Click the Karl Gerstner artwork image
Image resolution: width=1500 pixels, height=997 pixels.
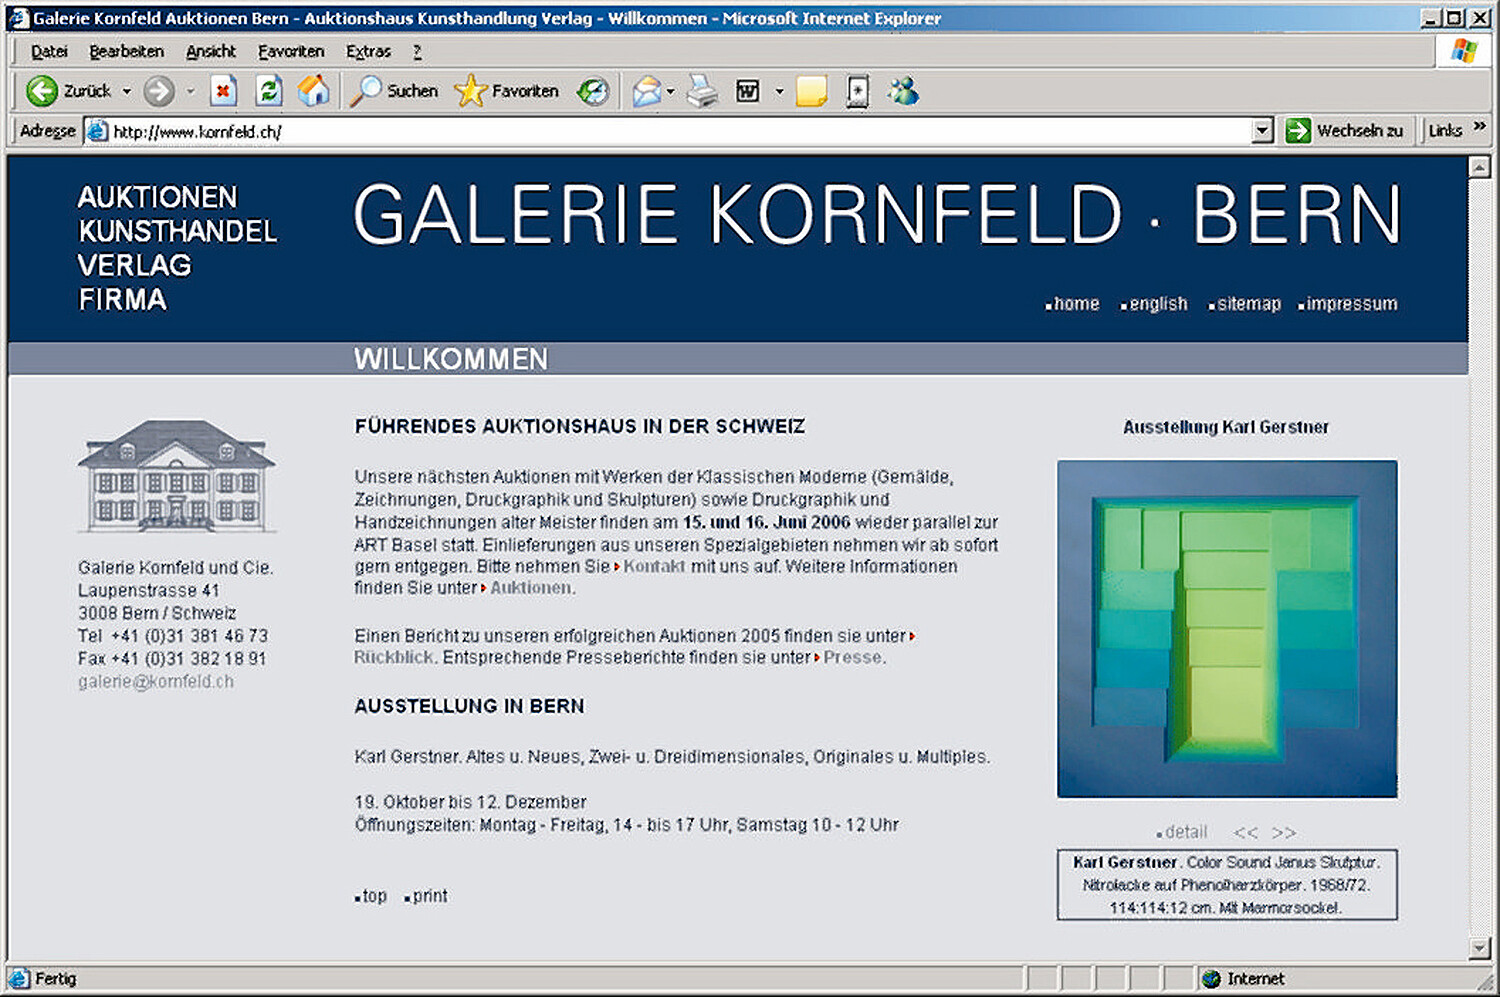click(1227, 628)
